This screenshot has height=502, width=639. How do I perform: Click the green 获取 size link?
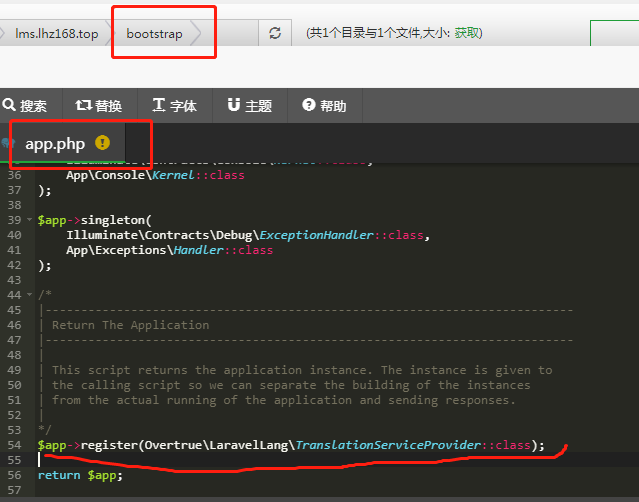[x=467, y=33]
